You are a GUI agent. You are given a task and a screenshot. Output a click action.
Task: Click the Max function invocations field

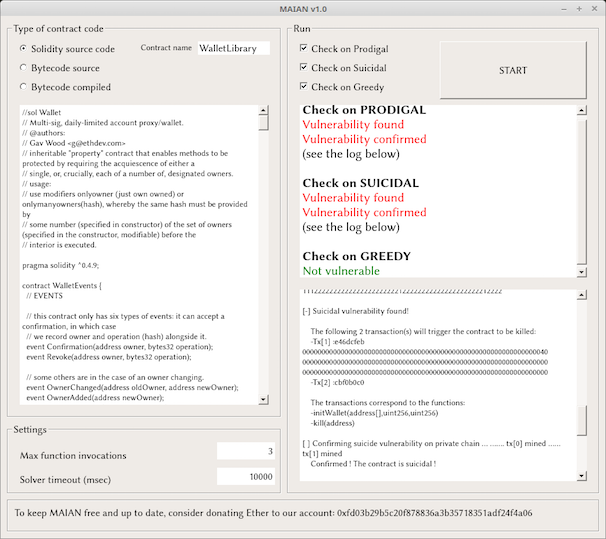tap(246, 451)
